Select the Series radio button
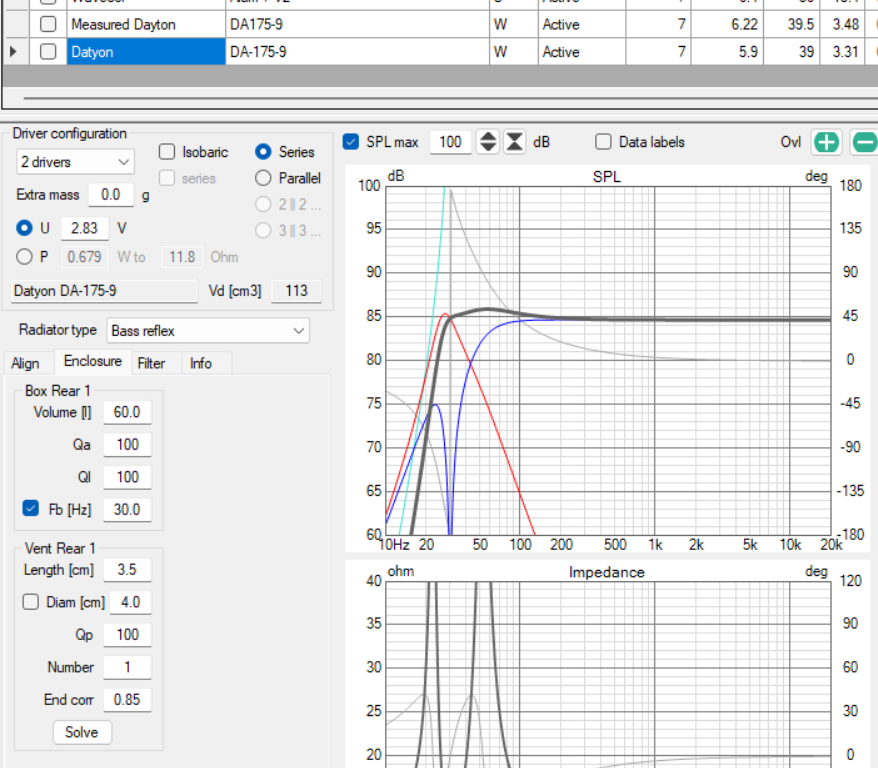This screenshot has width=878, height=768. coord(263,152)
